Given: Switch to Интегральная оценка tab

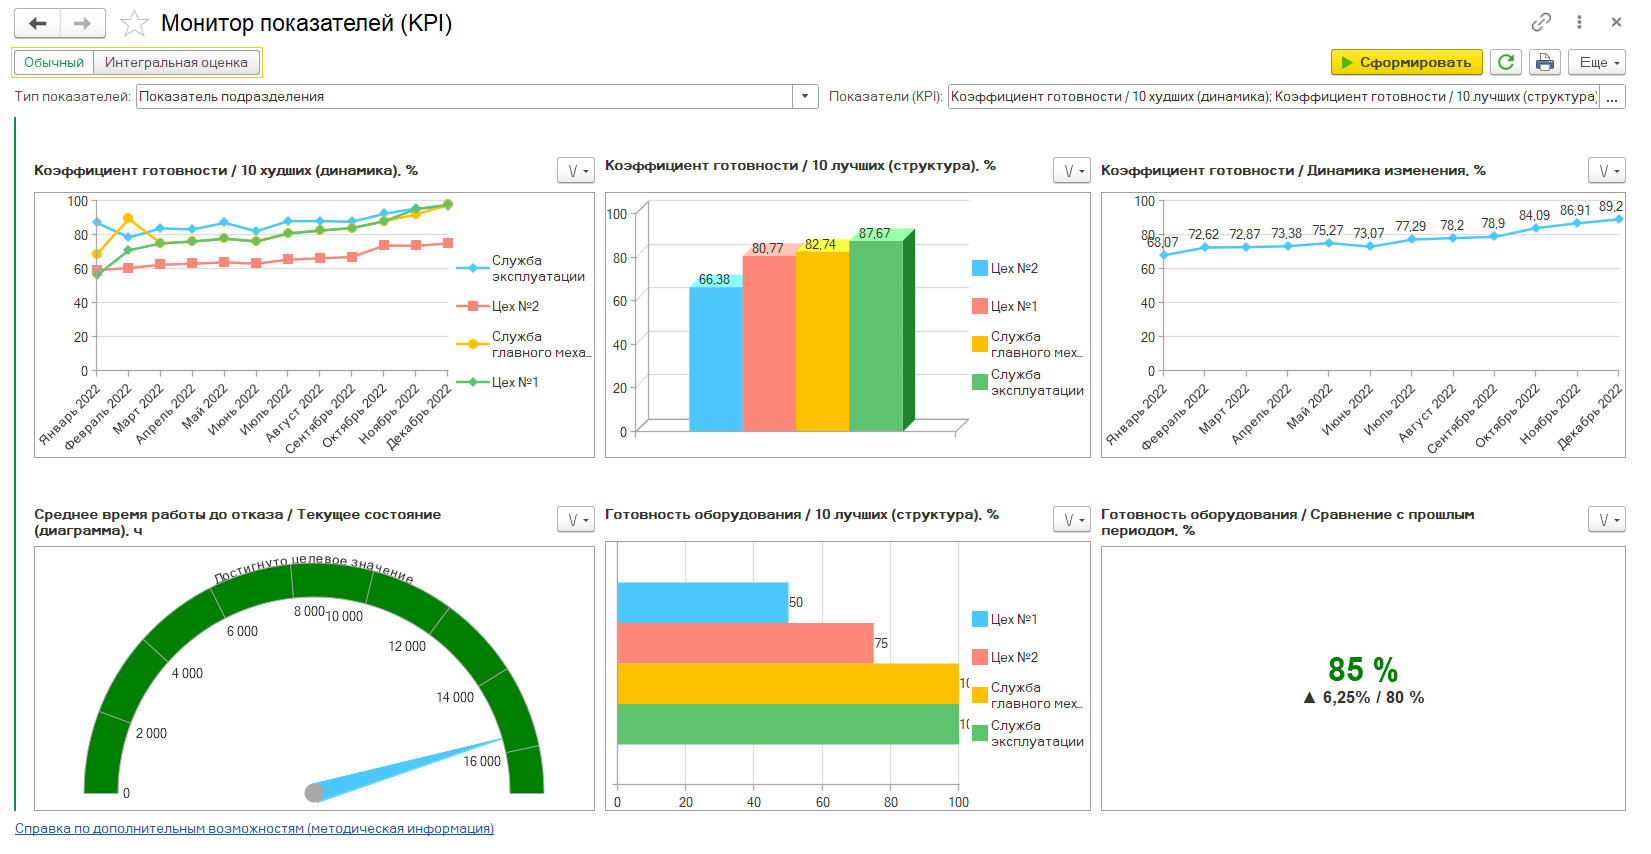Looking at the screenshot, I should (x=176, y=62).
